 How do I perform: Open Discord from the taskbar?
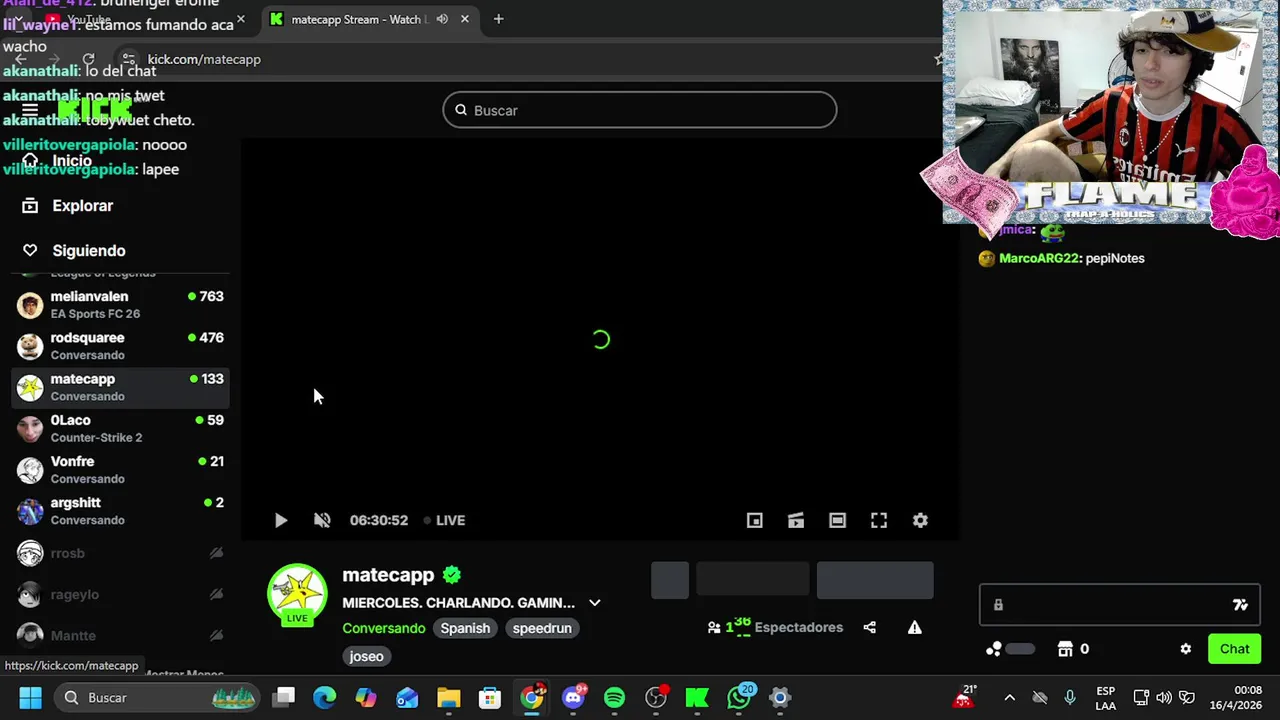click(573, 697)
